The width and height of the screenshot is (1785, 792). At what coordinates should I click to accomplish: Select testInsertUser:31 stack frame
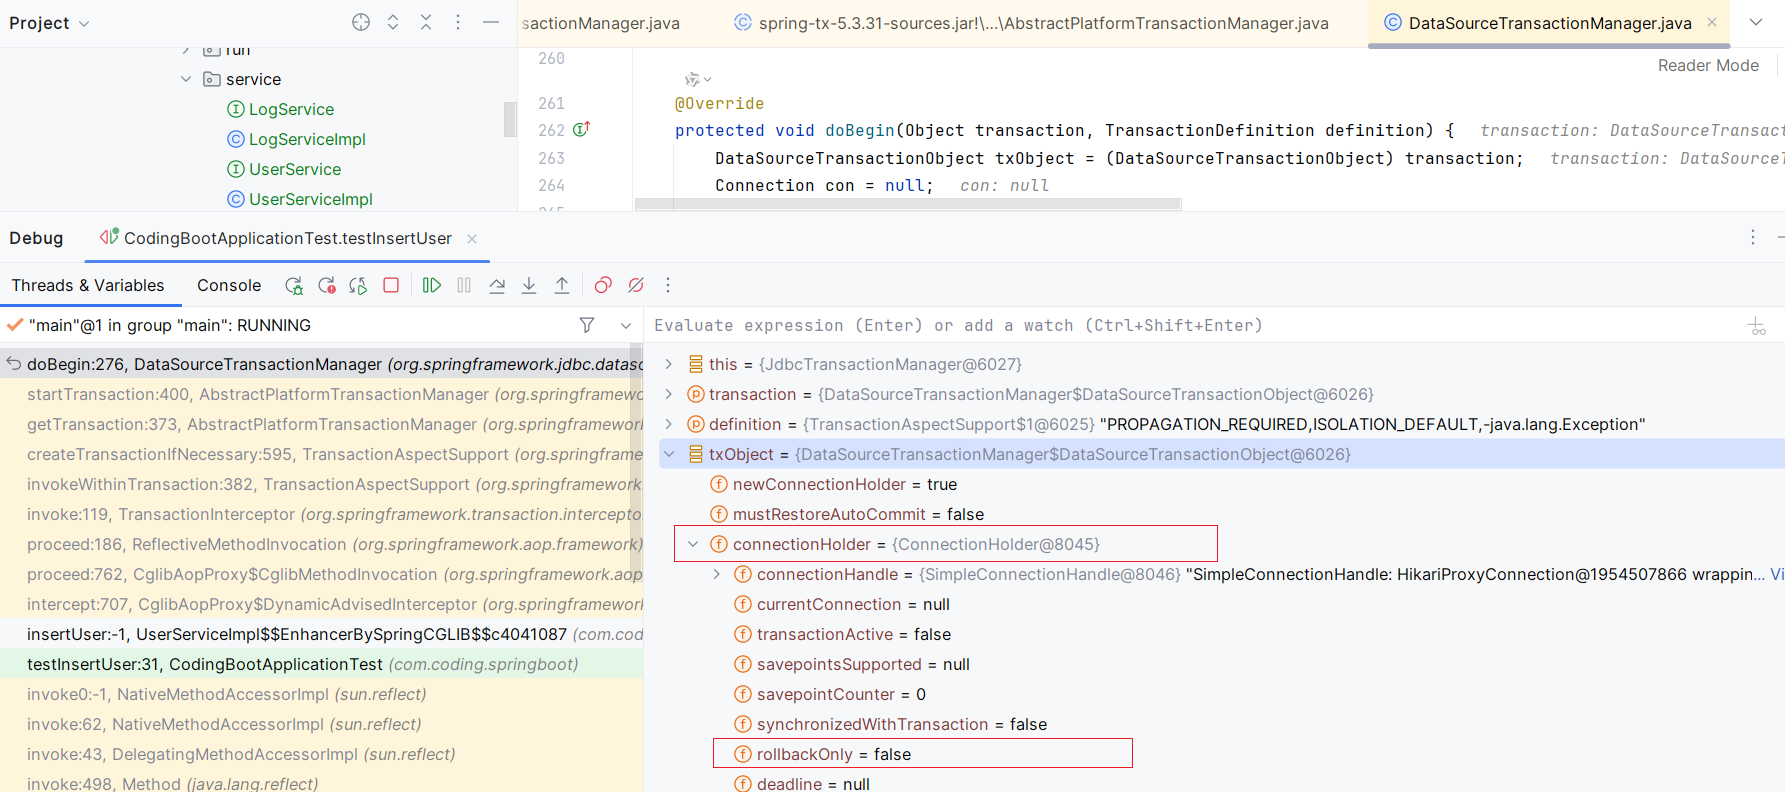pos(322,664)
